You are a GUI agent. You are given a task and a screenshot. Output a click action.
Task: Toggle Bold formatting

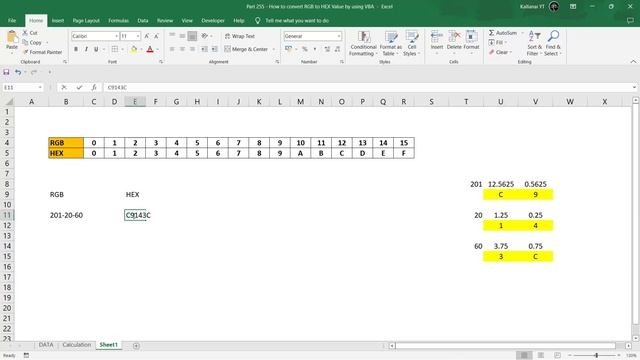[x=76, y=49]
